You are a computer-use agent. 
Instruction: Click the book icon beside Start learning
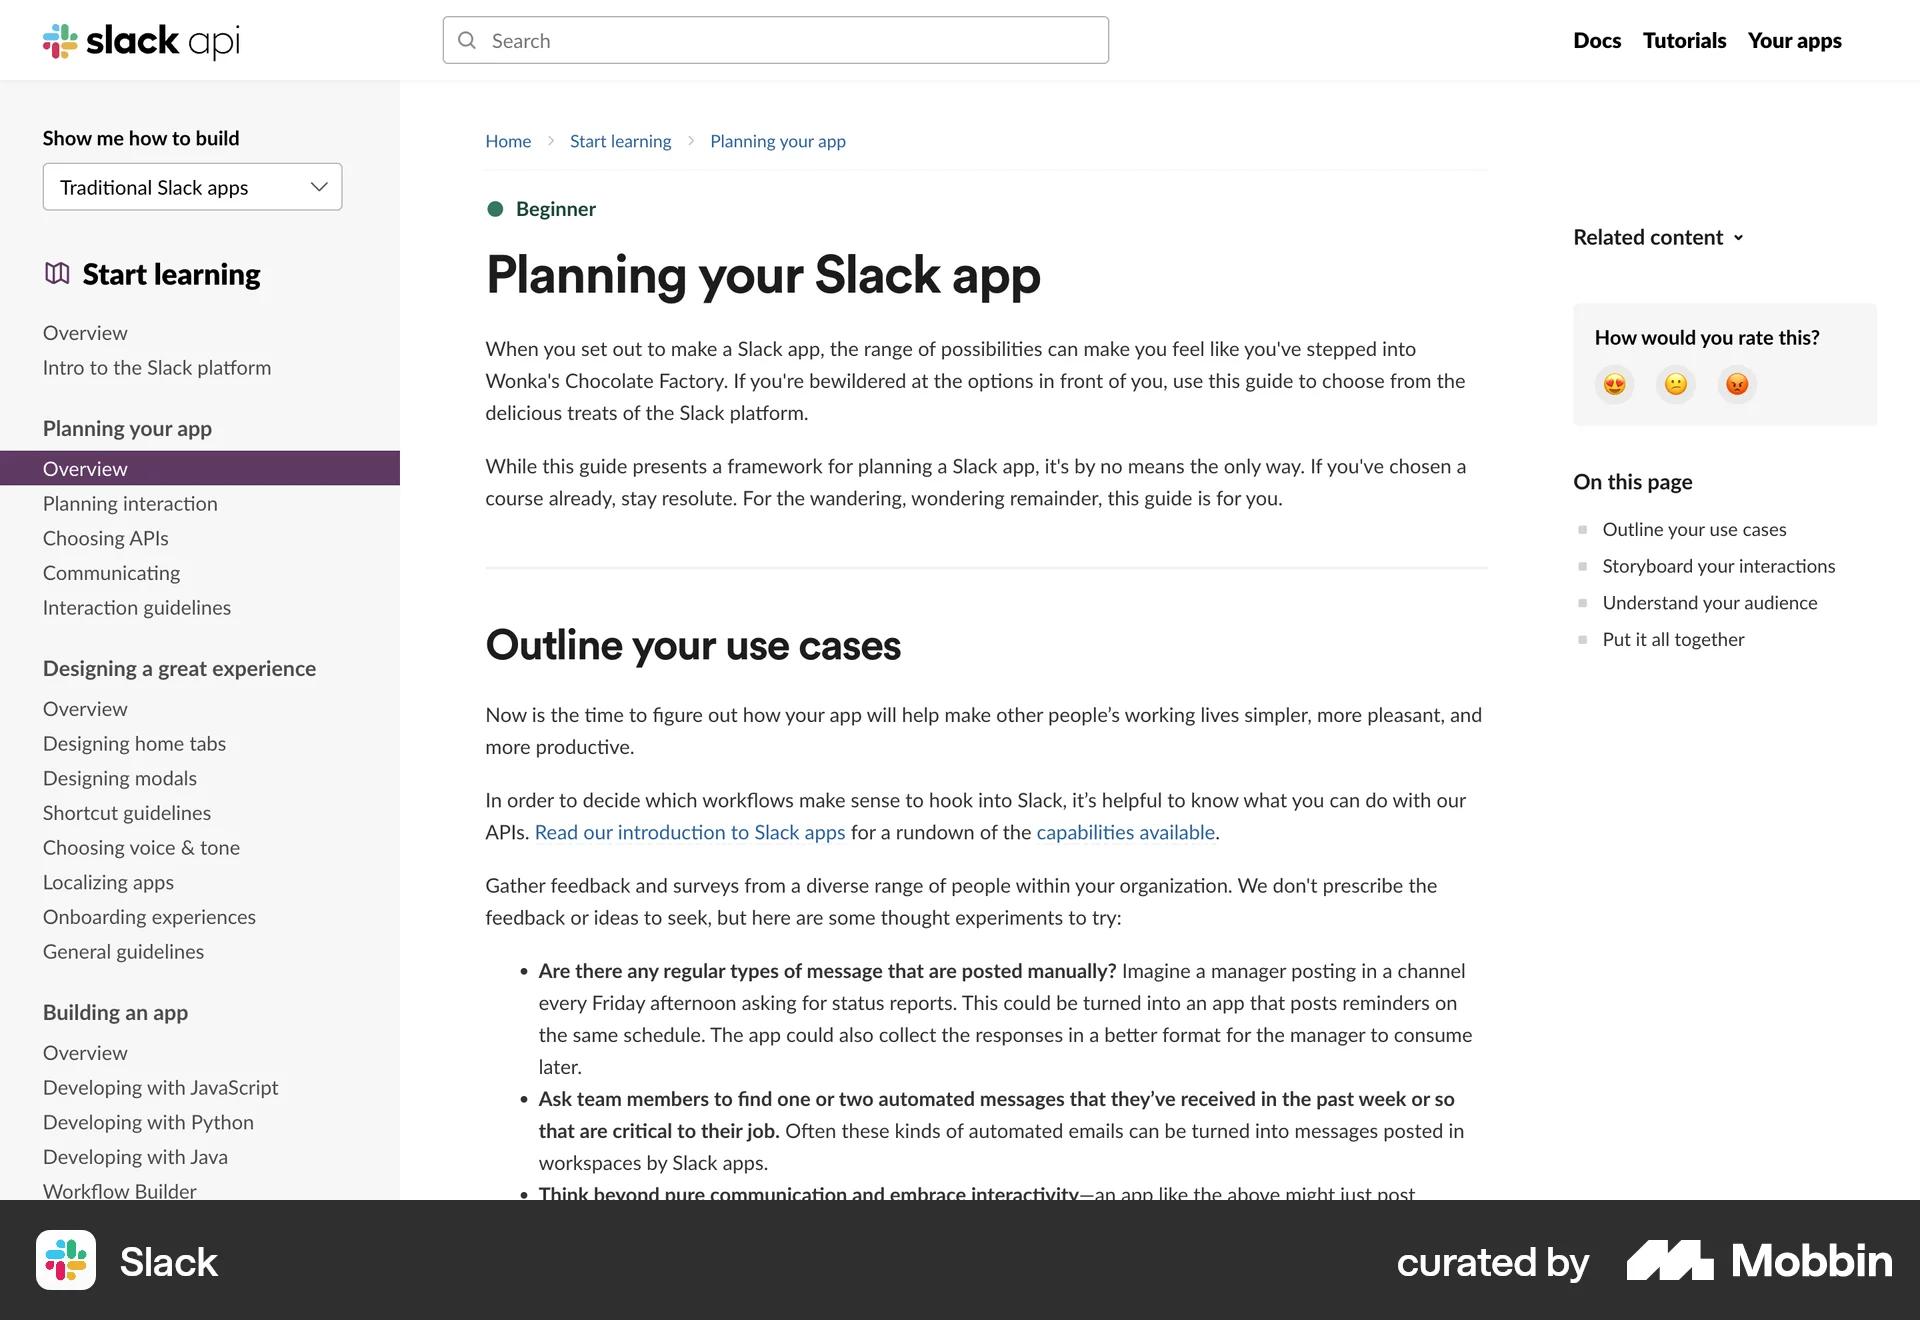click(57, 272)
